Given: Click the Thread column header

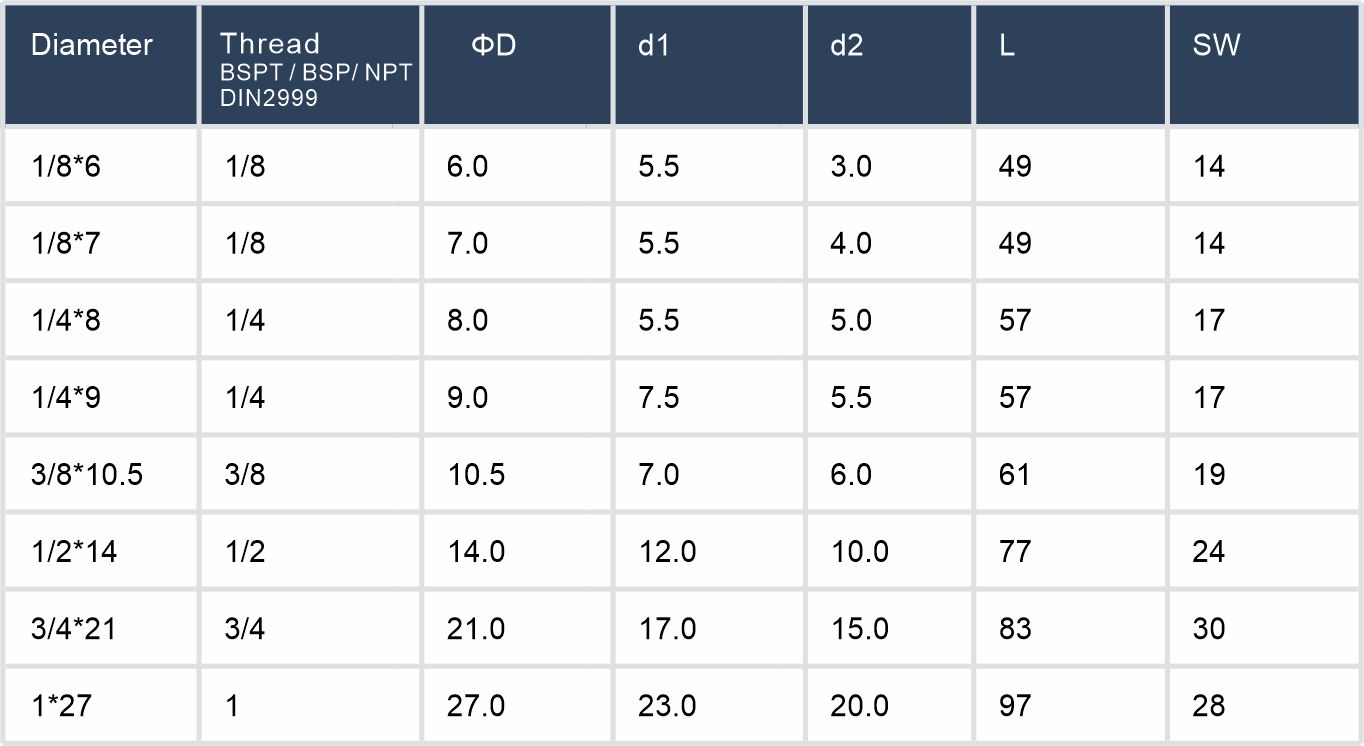Looking at the screenshot, I should [x=270, y=44].
